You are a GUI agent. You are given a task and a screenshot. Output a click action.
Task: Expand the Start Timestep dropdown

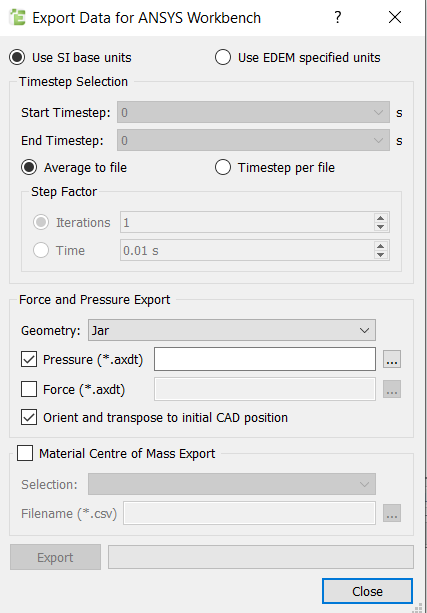tap(253, 113)
